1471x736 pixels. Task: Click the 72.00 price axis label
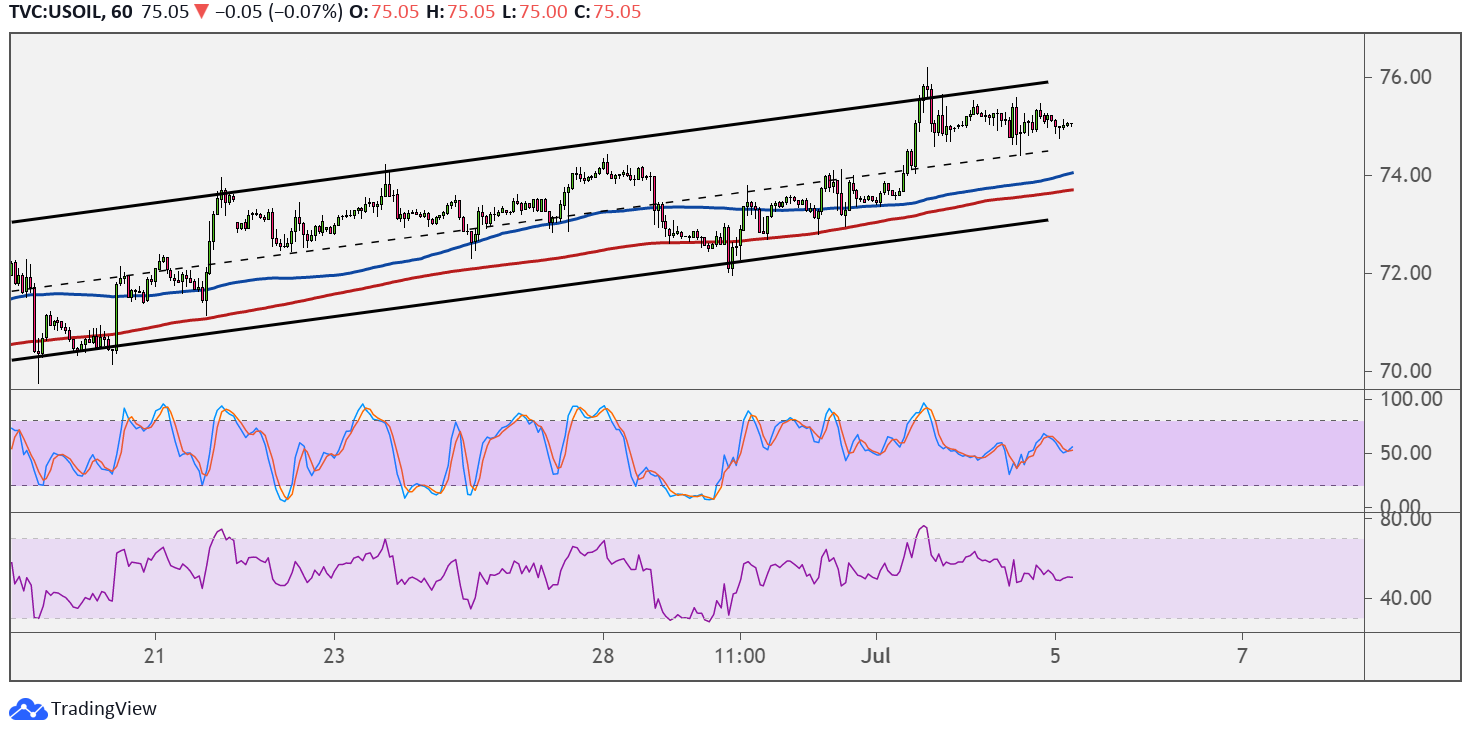(x=1406, y=273)
